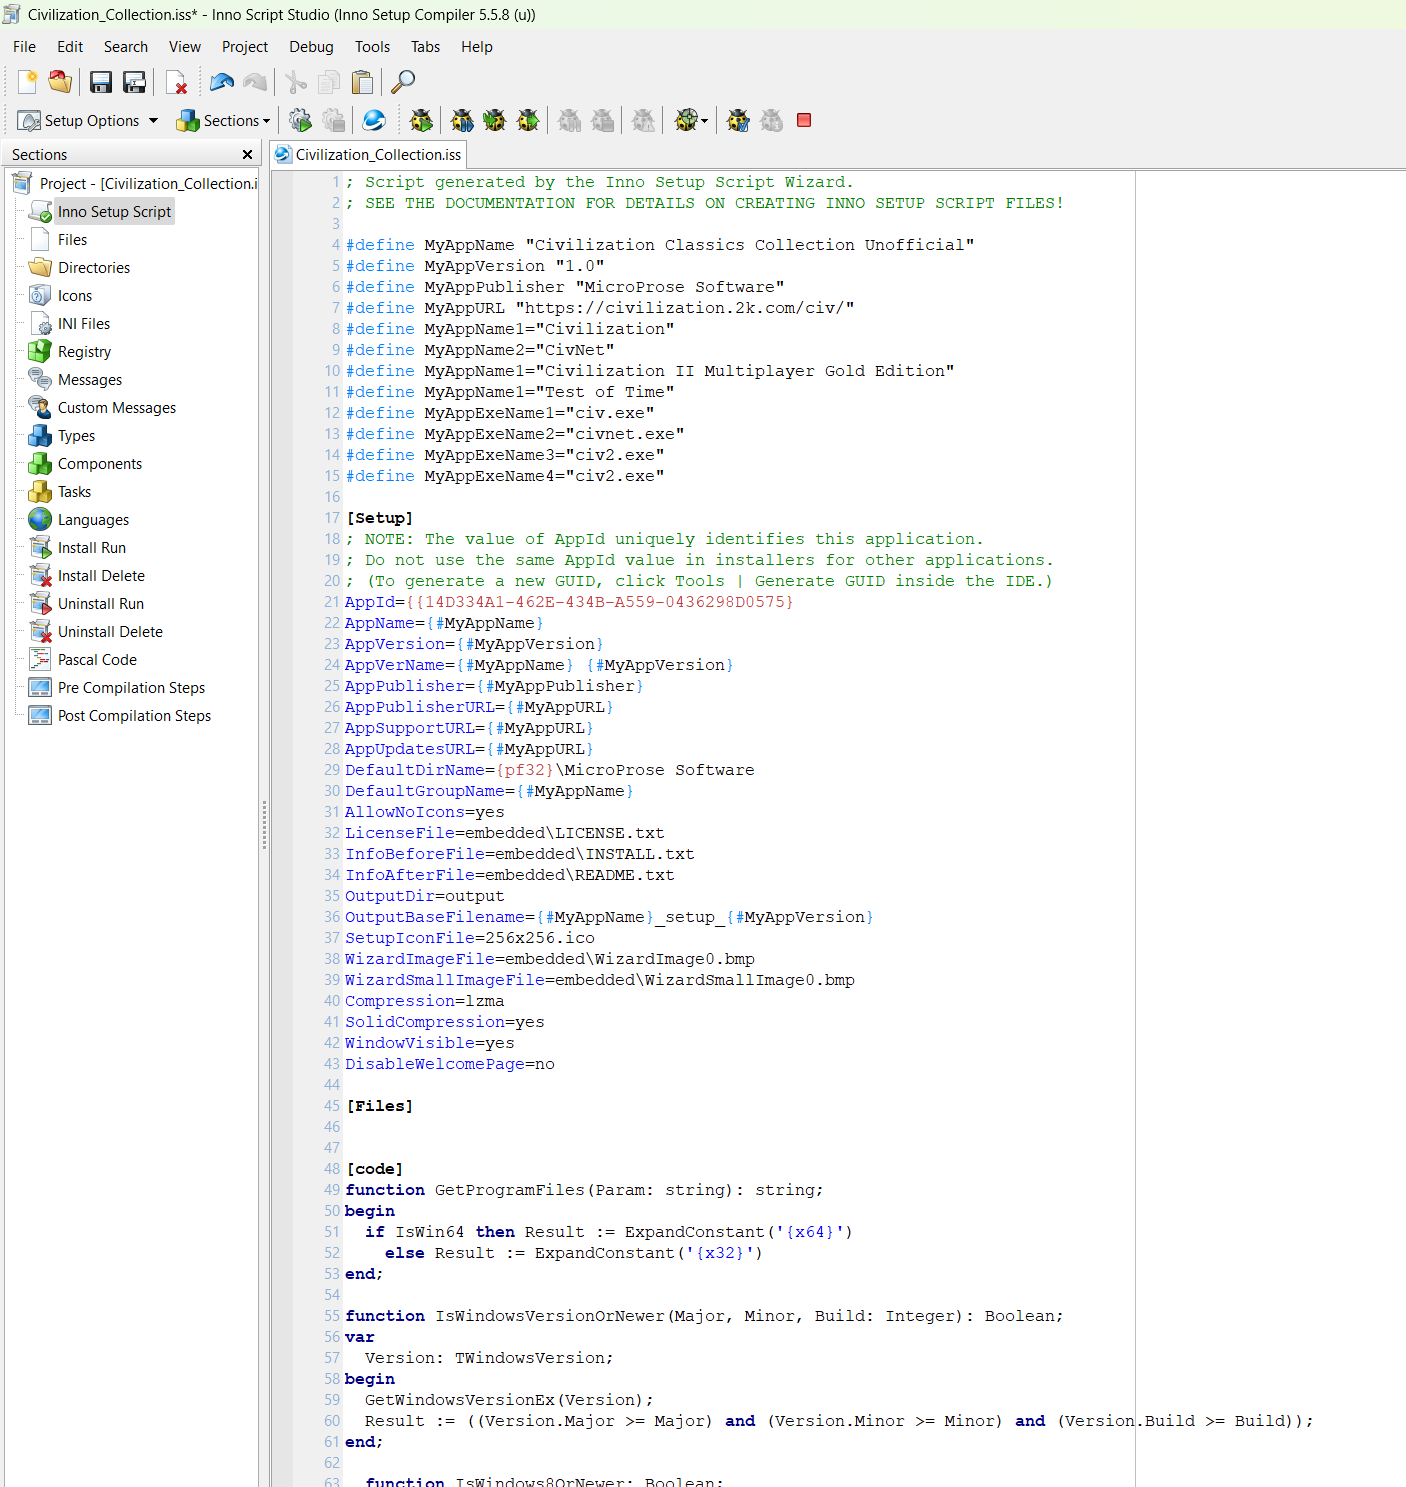Click the ladybug icon with left green arrow
This screenshot has width=1406, height=1487.
coord(495,121)
